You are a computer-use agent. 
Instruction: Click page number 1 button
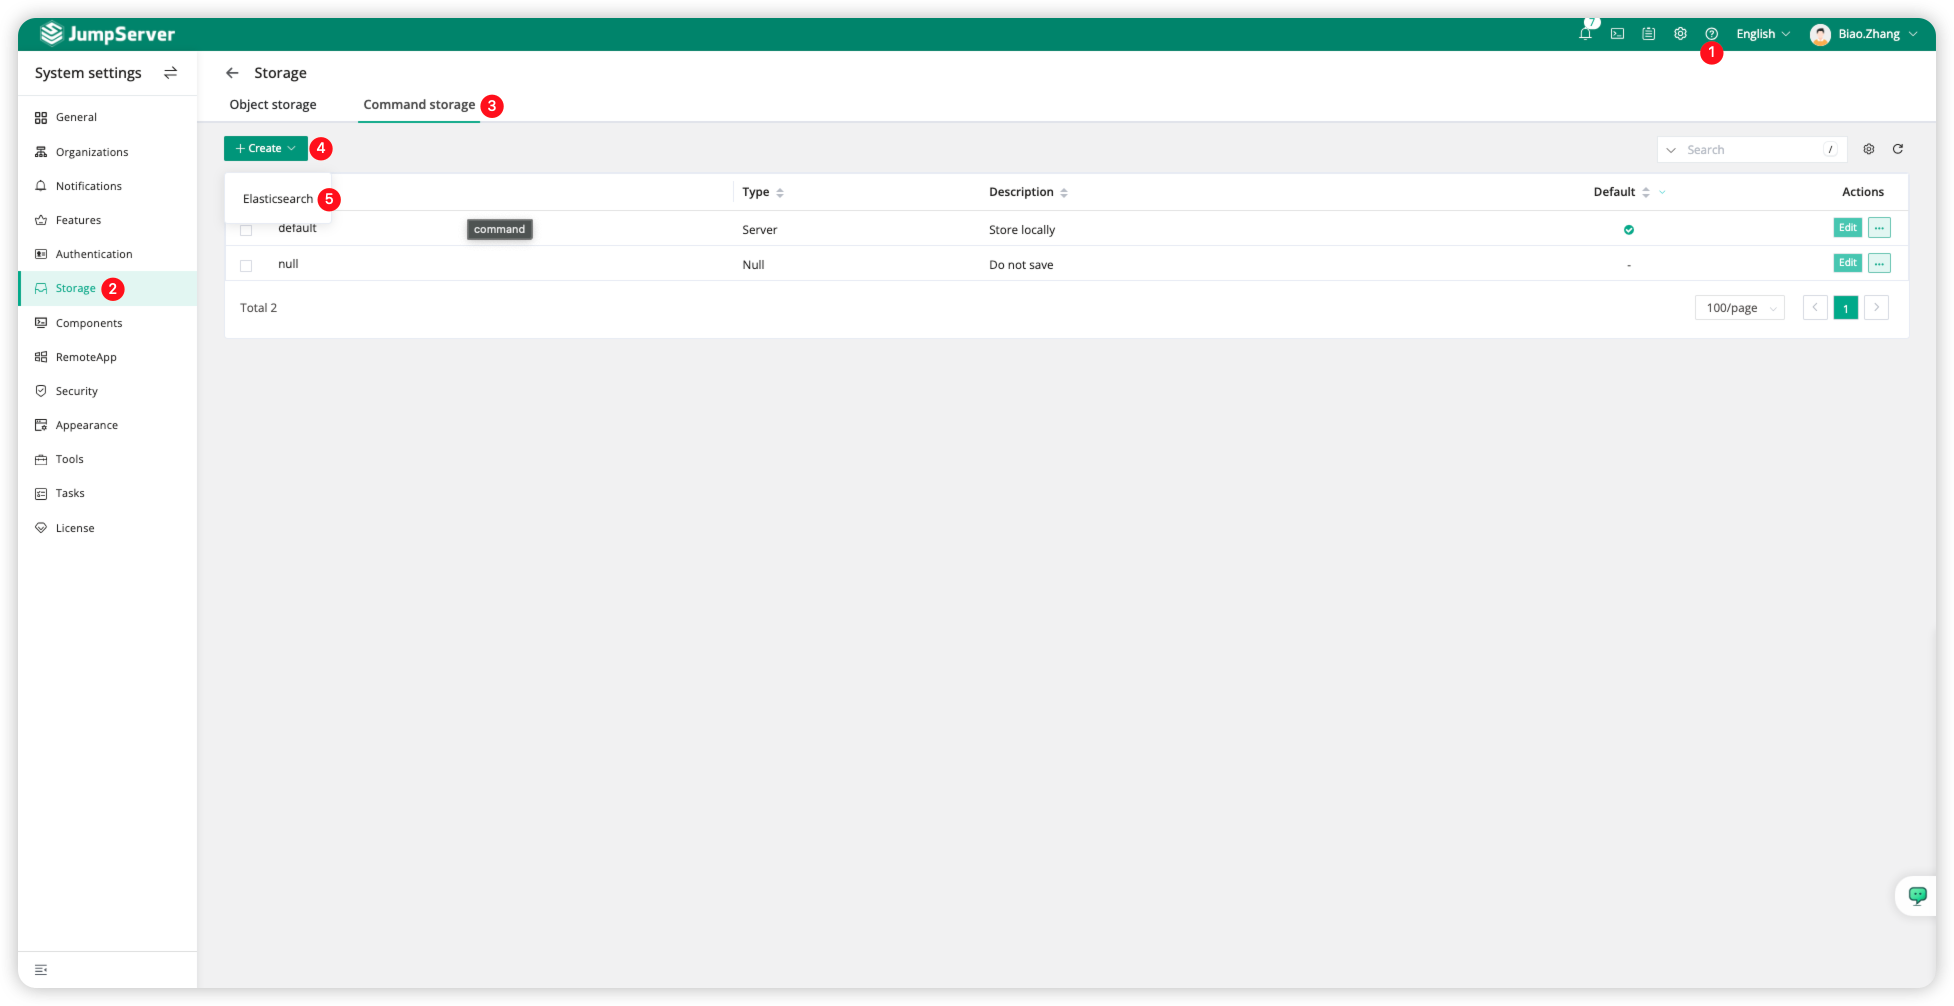[1846, 308]
